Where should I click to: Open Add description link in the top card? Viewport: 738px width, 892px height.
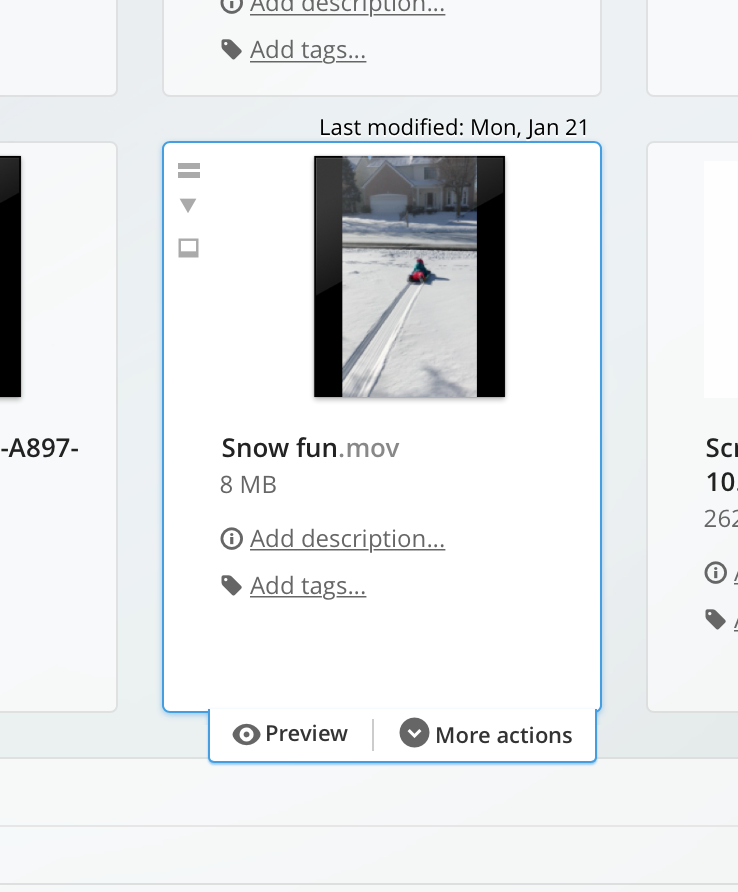coord(347,6)
